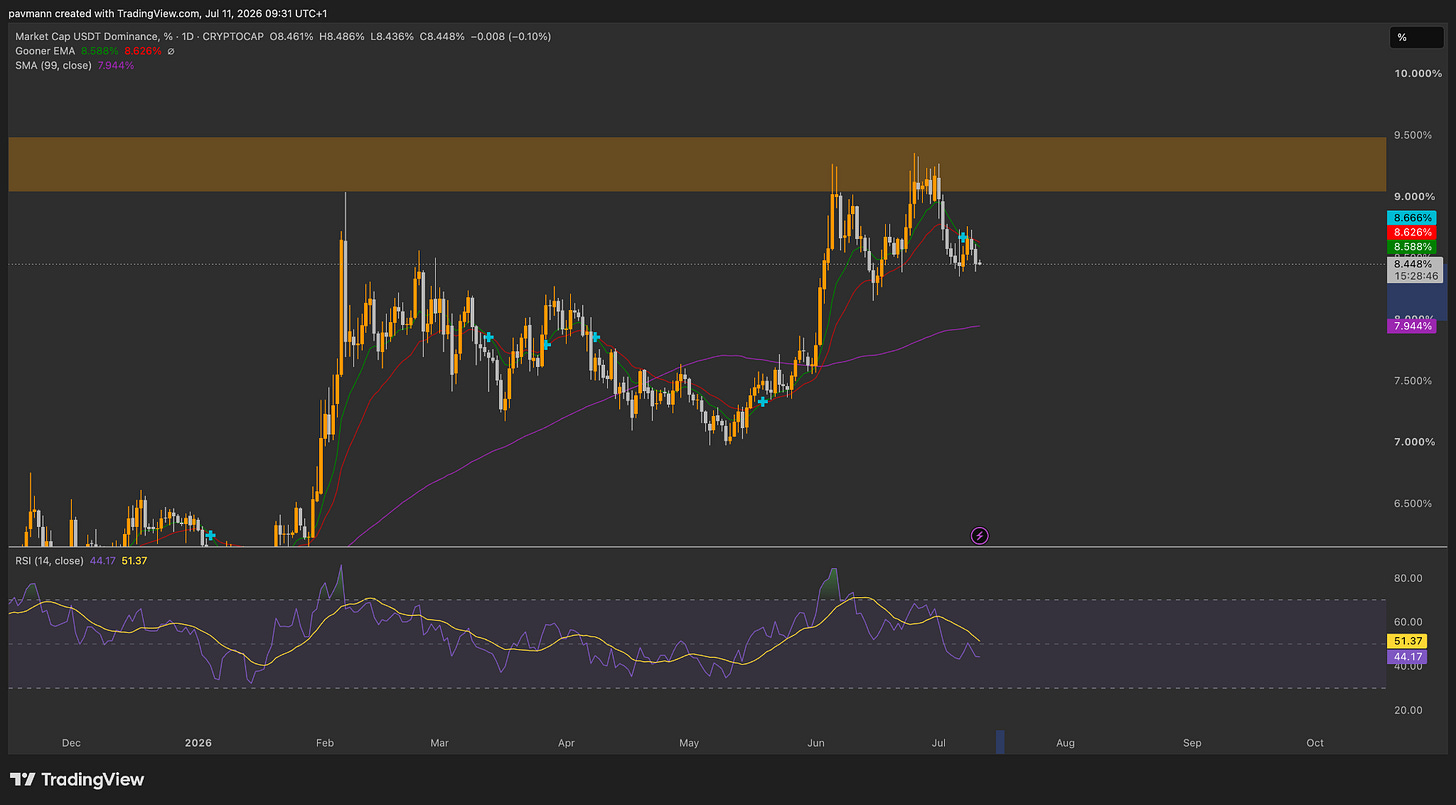This screenshot has height=805, width=1456.
Task: Select the red 8.626% price scale label
Action: click(x=1411, y=232)
